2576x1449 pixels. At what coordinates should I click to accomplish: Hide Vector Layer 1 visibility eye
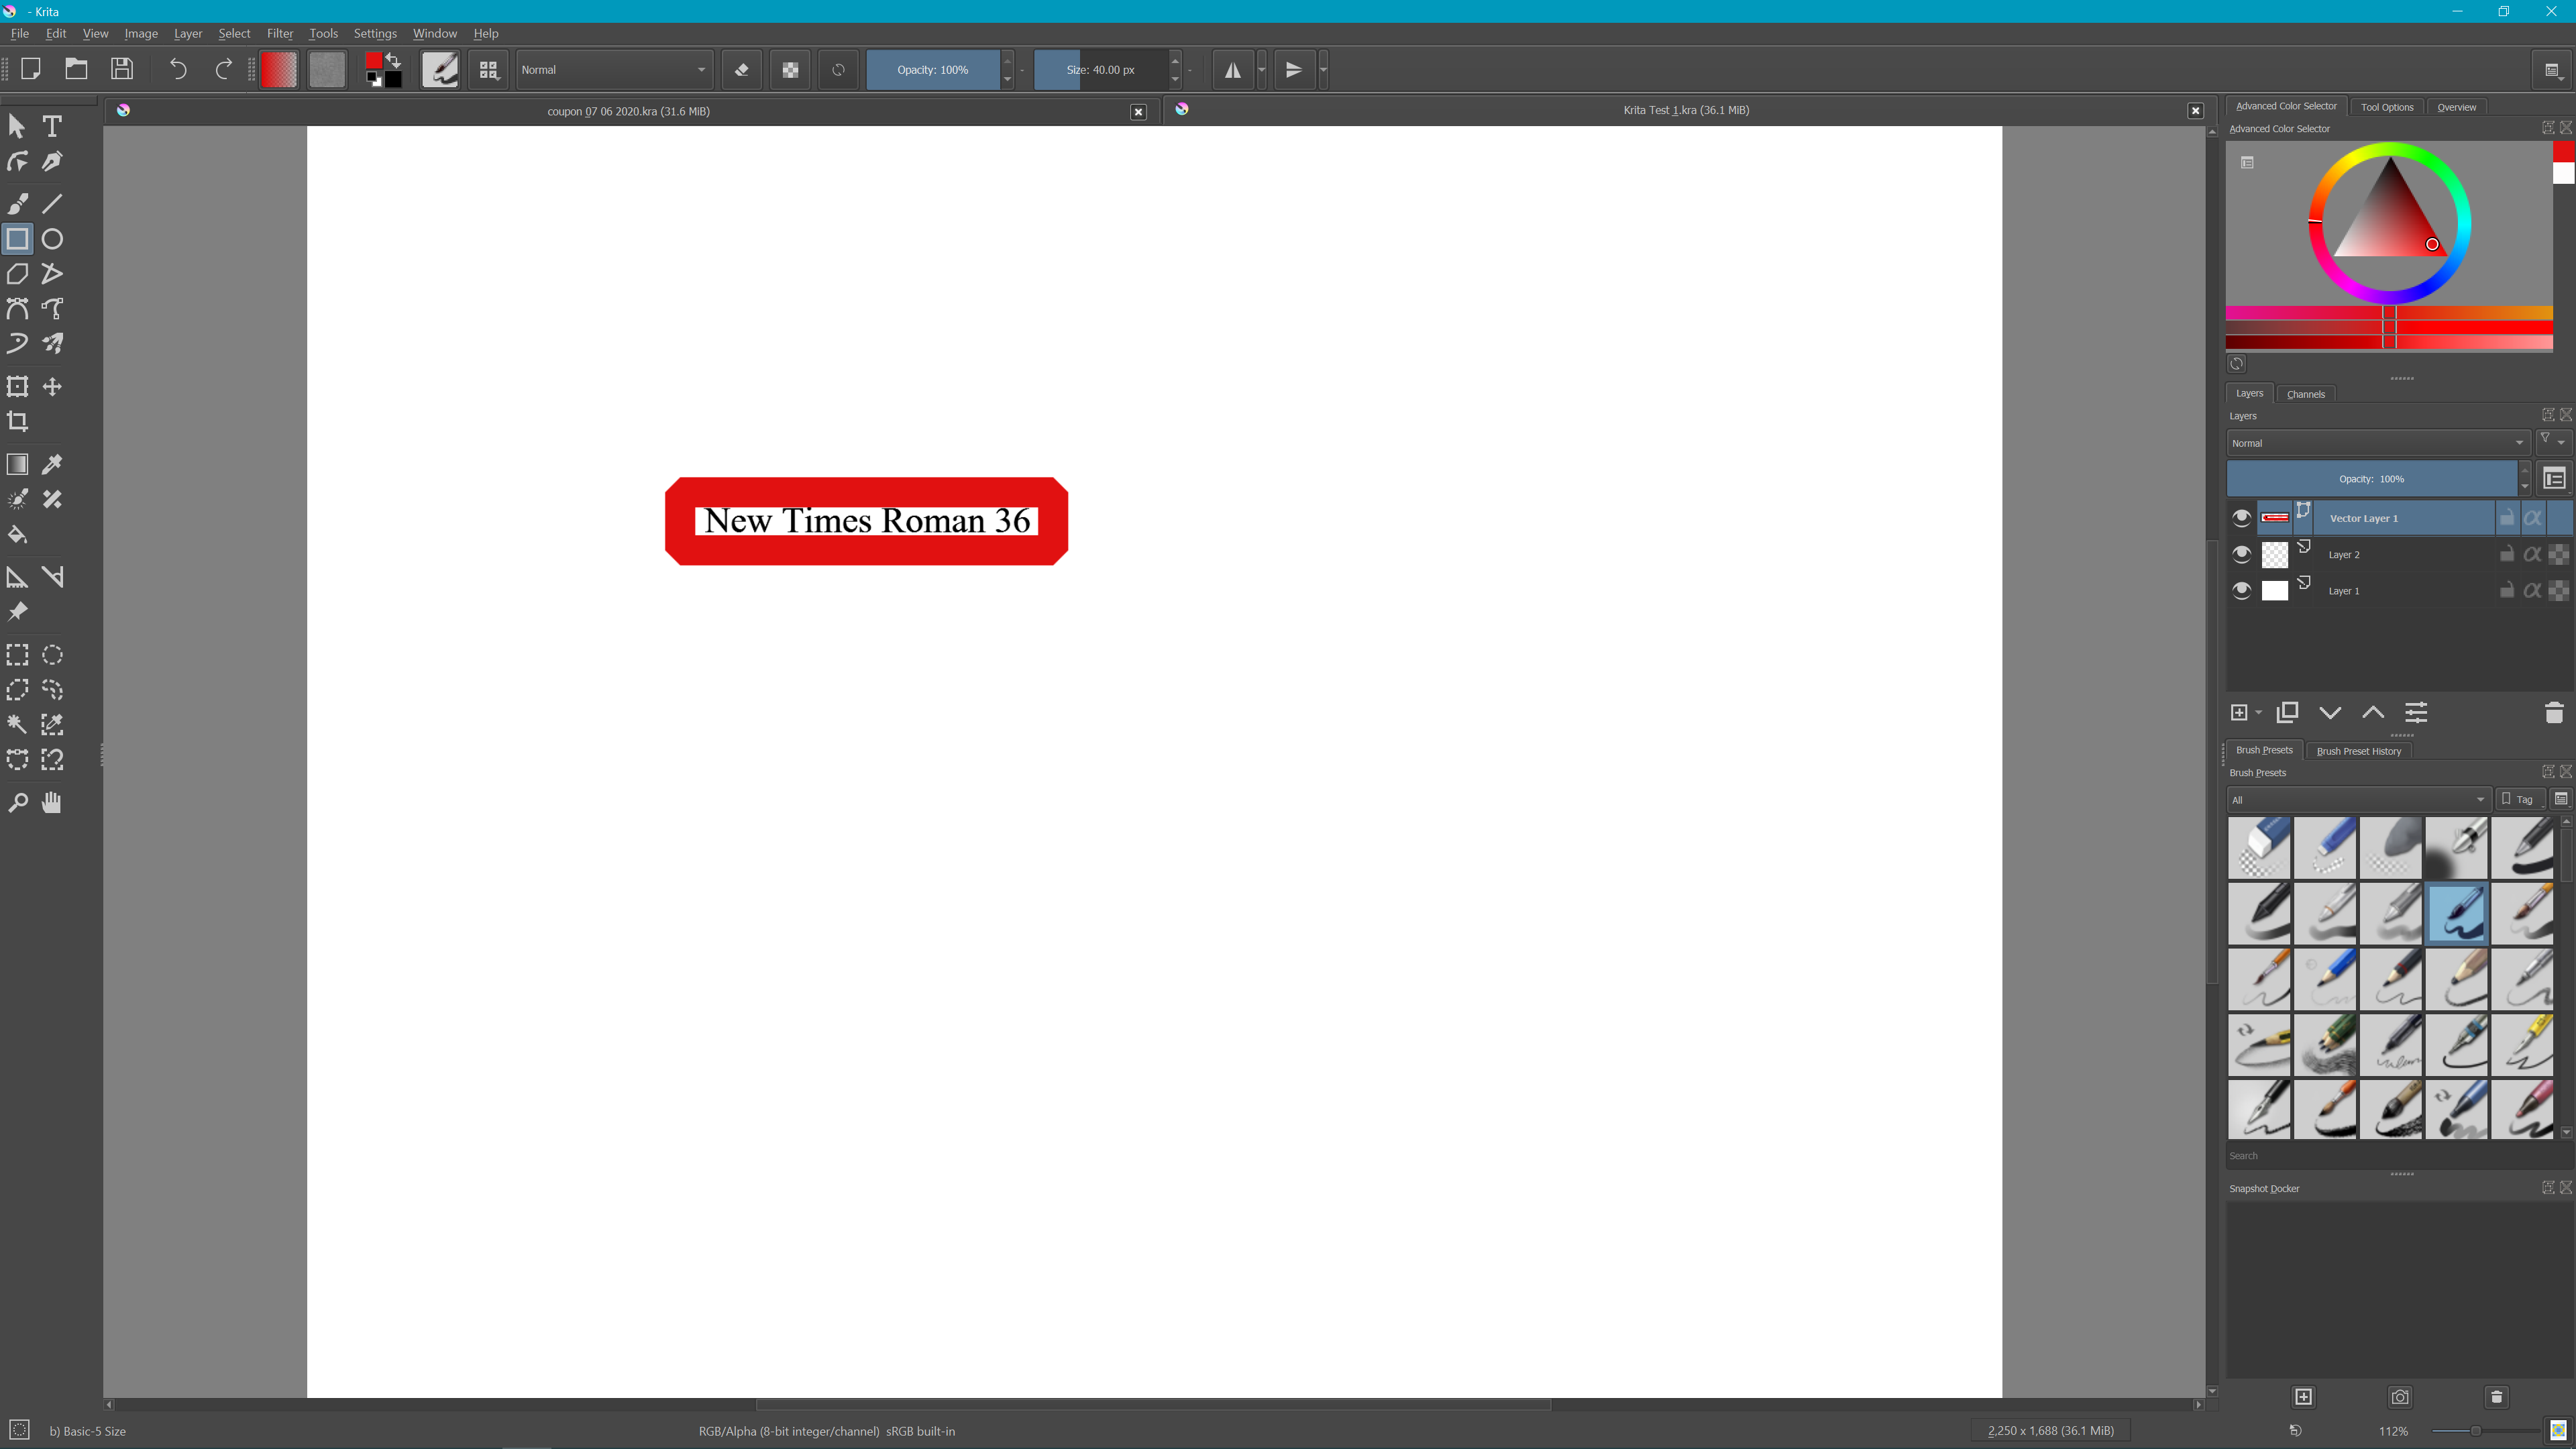2241,518
